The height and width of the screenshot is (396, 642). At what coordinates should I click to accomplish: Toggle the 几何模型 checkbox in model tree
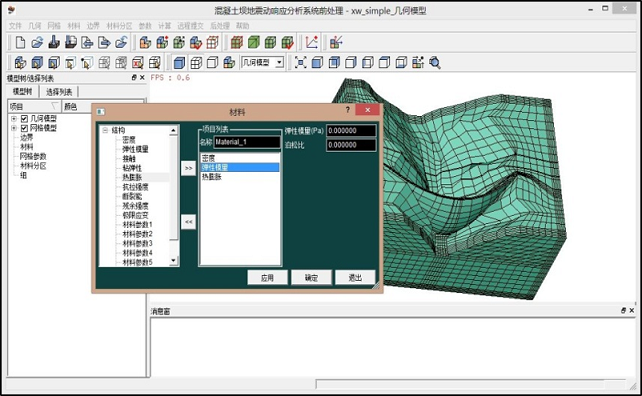coord(25,118)
